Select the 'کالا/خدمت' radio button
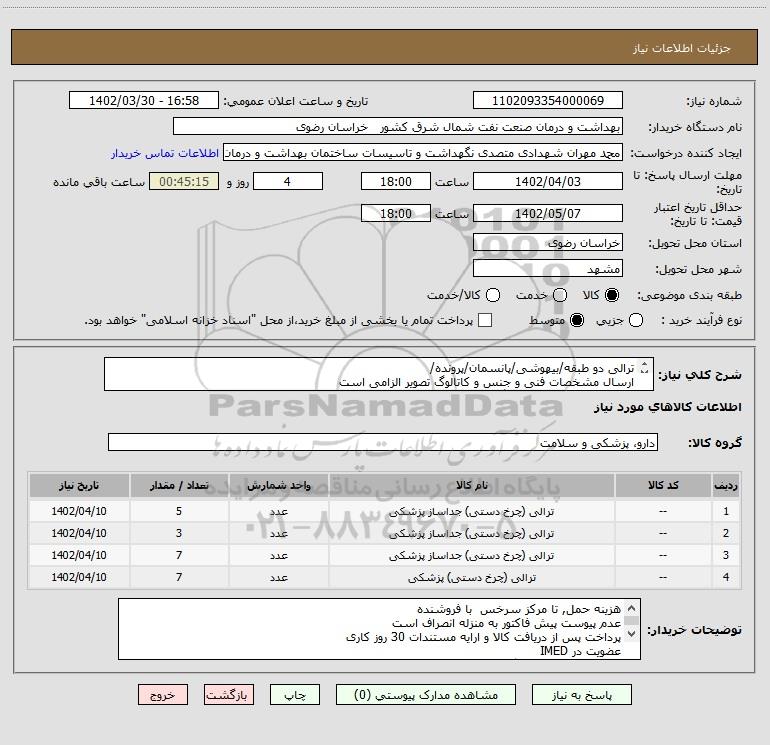The height and width of the screenshot is (745, 770). point(493,295)
